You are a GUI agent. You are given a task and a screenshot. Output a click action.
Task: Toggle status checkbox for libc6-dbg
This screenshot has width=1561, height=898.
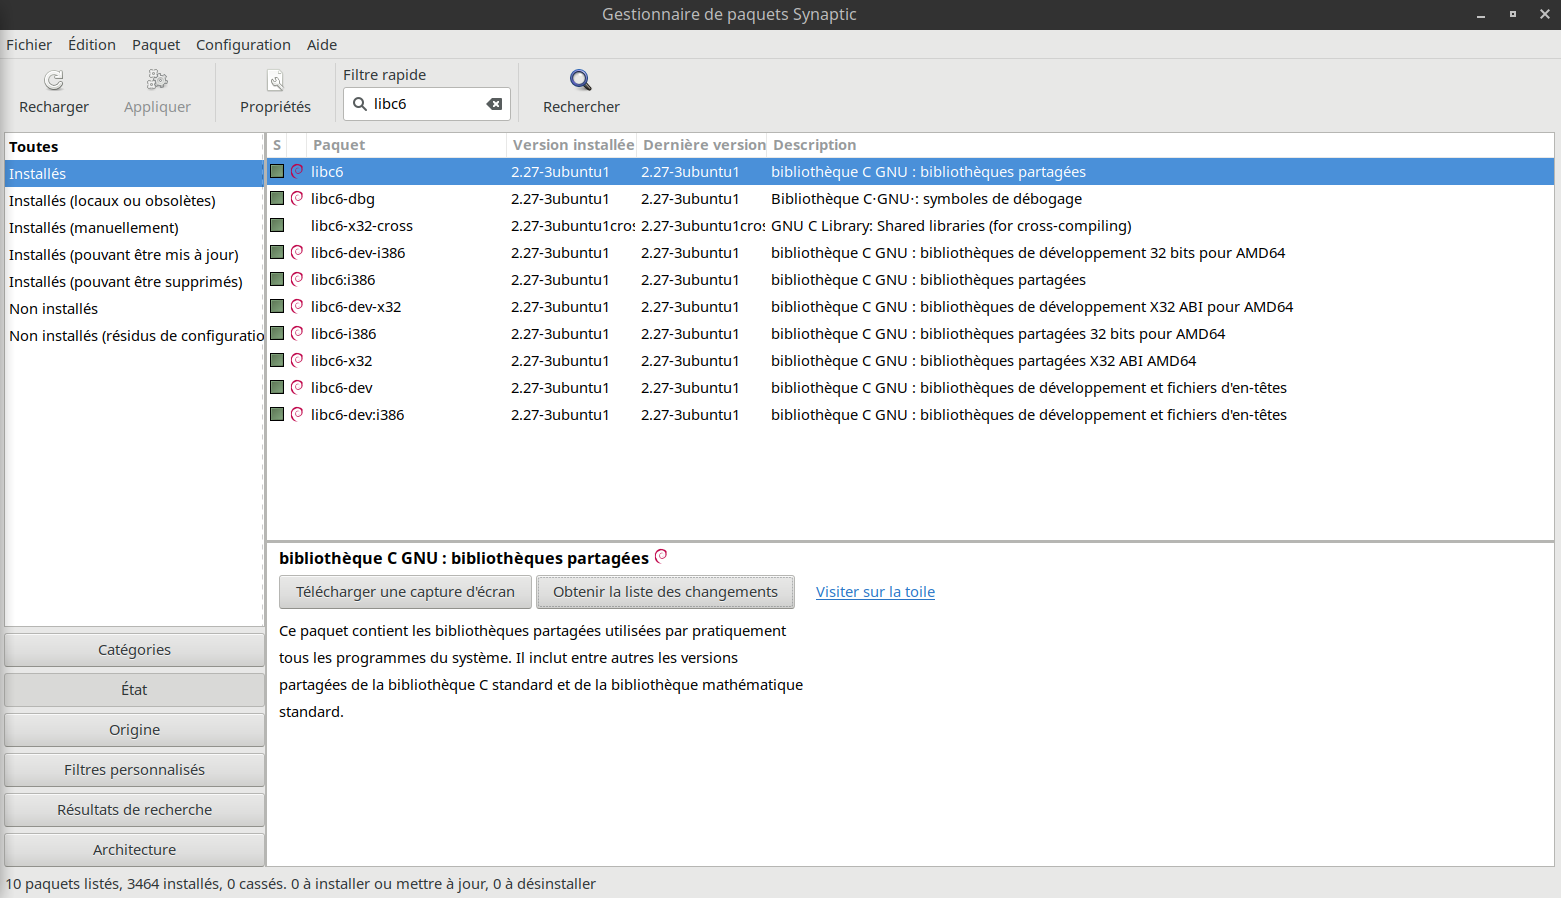[x=277, y=198]
